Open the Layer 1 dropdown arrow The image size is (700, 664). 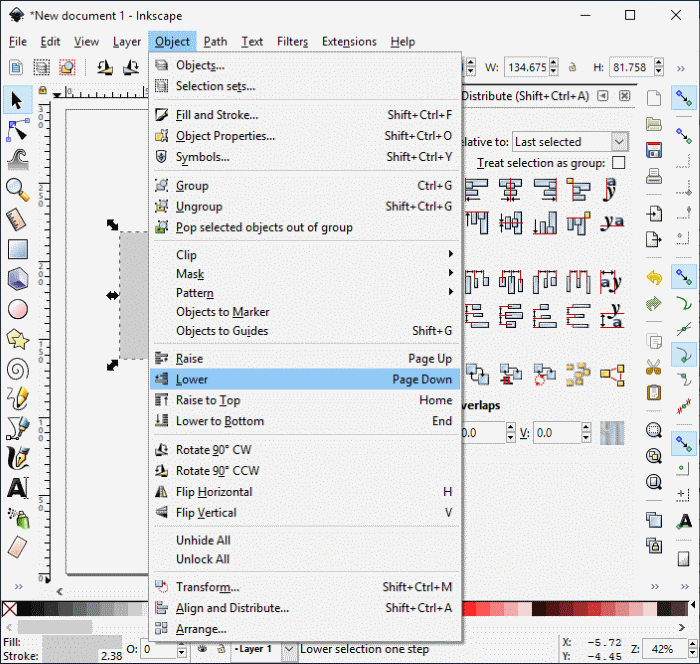tap(289, 648)
